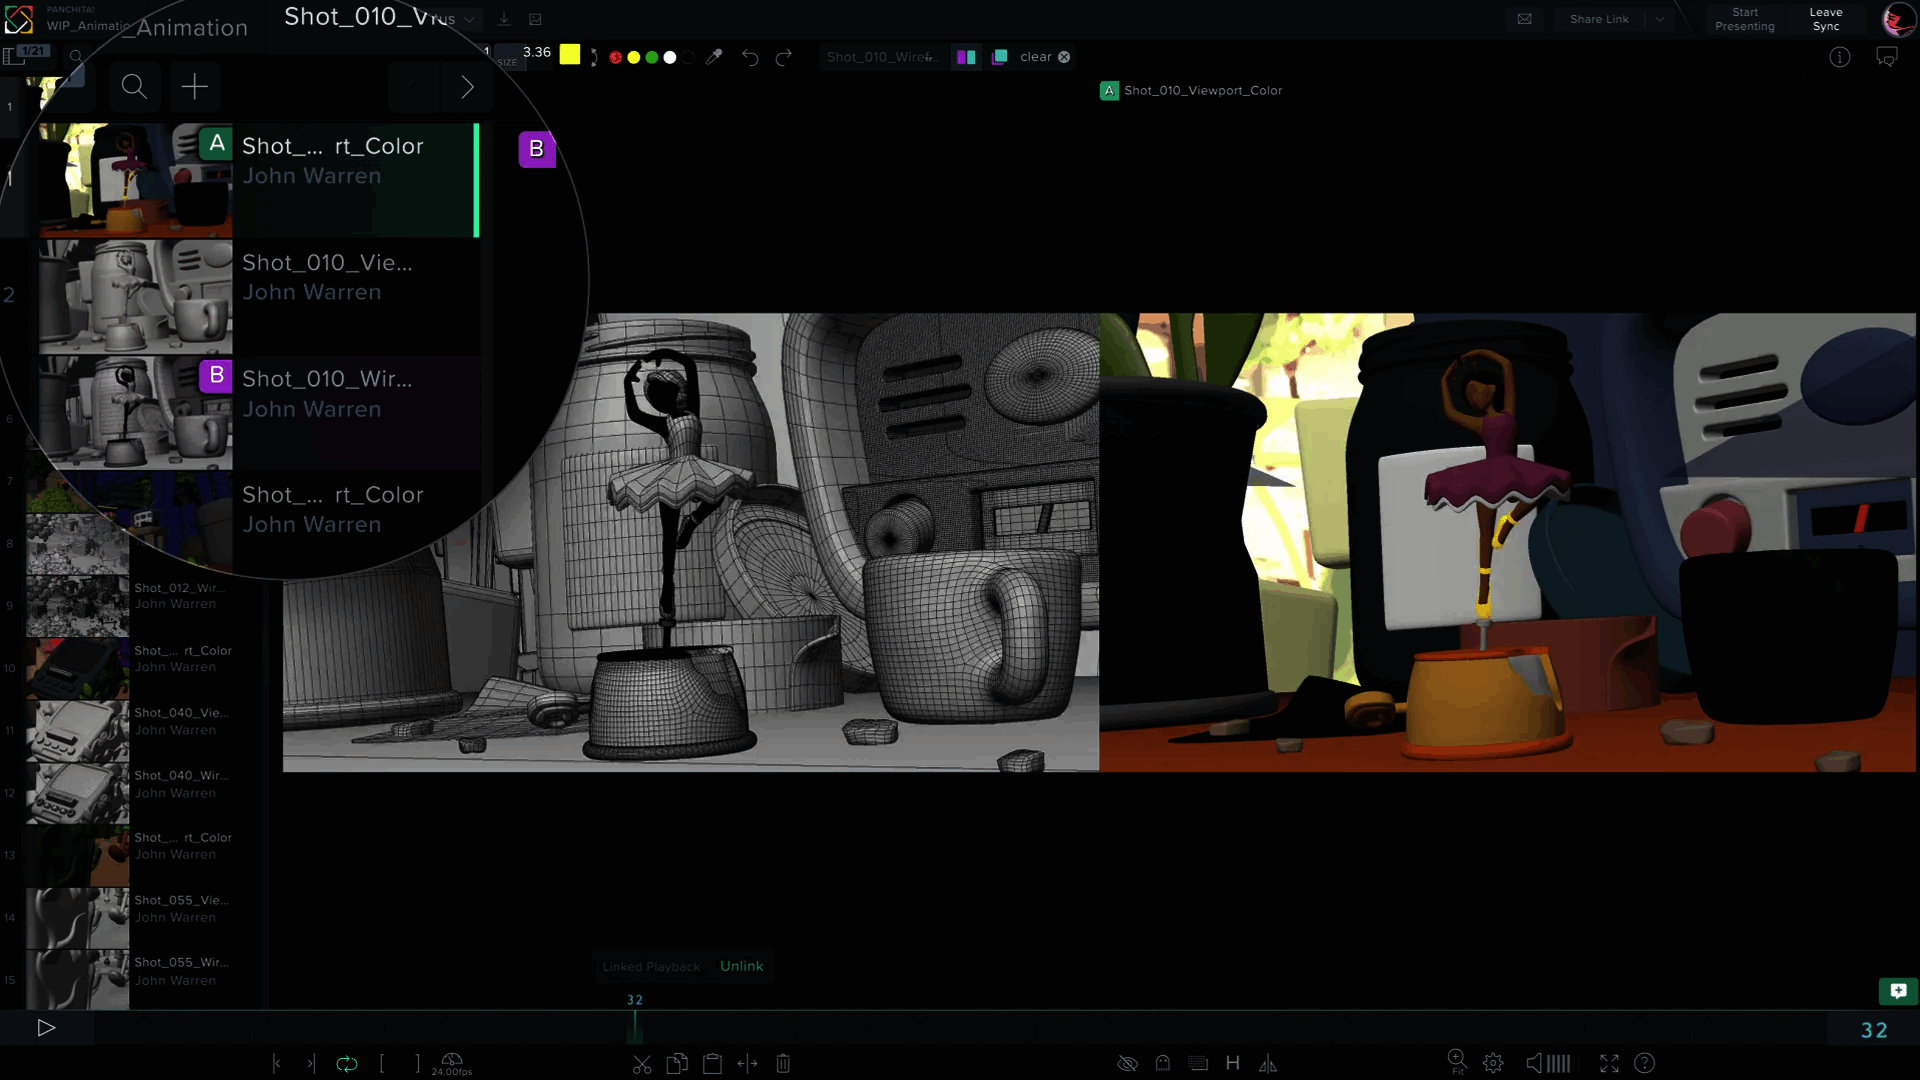Open the settings gear icon
Image resolution: width=1920 pixels, height=1080 pixels.
[x=1493, y=1064]
